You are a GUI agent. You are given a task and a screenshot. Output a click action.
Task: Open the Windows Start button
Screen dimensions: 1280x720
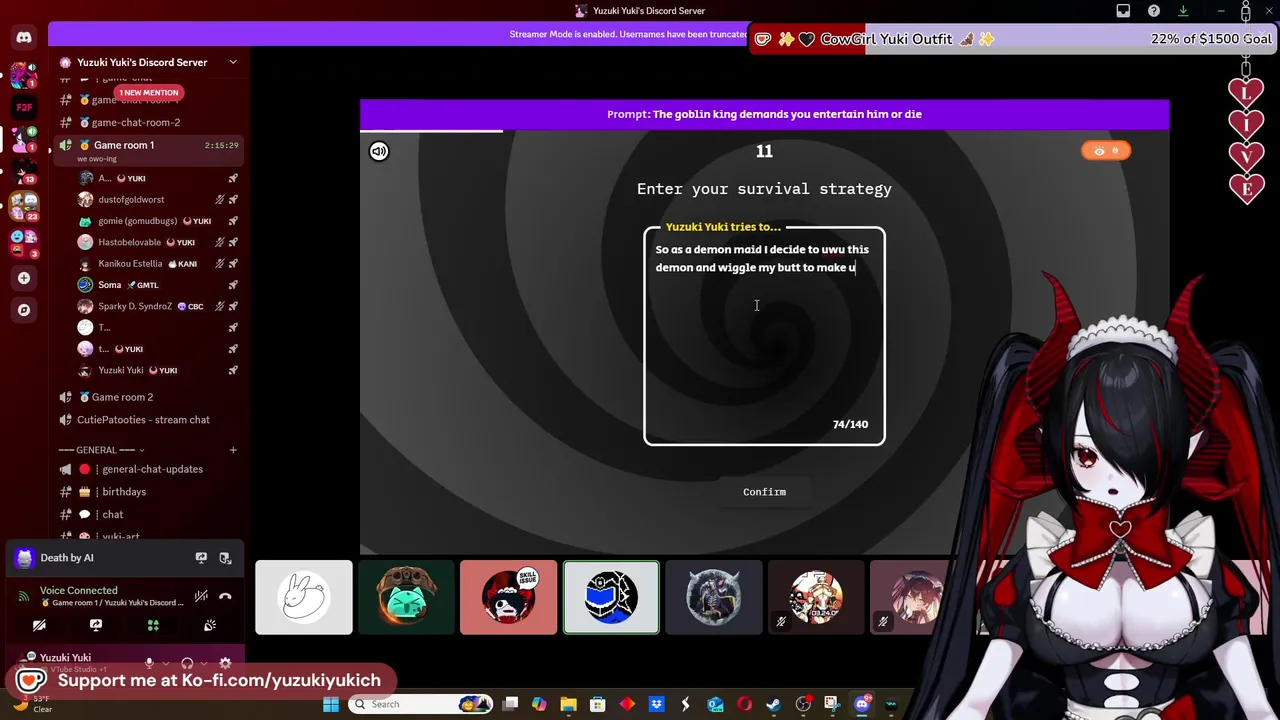coord(331,704)
